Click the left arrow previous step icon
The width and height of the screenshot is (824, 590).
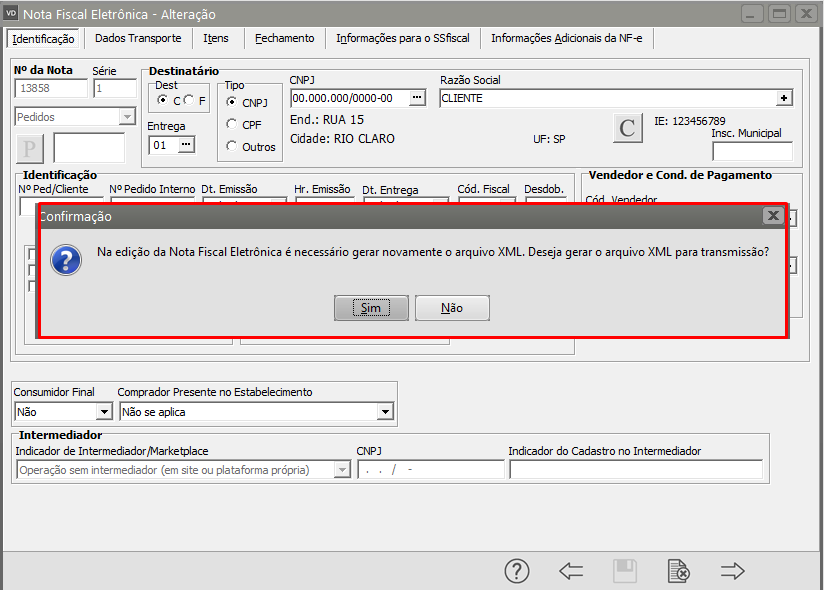coord(571,571)
